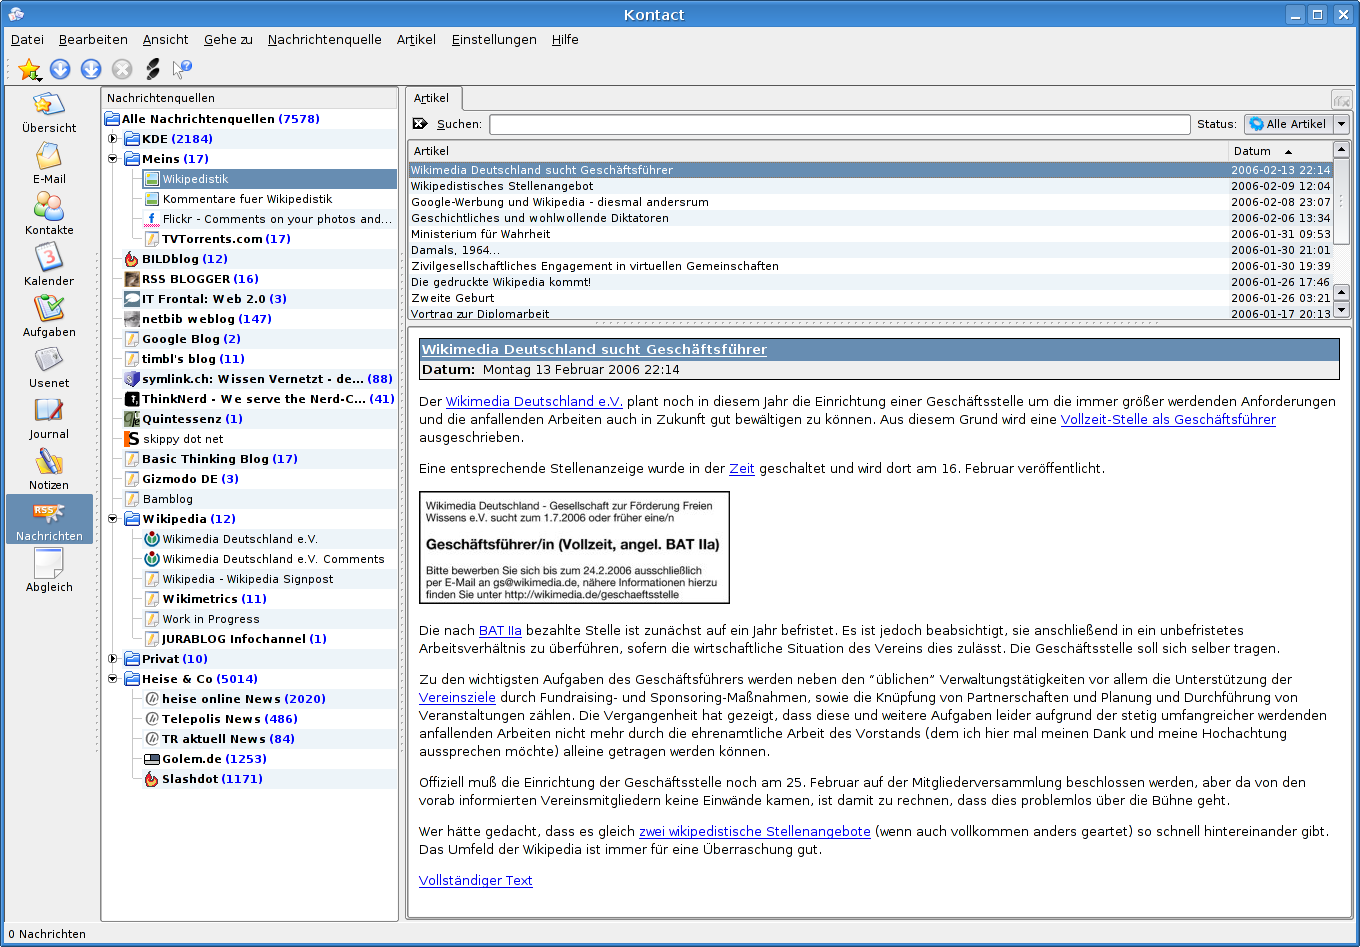The width and height of the screenshot is (1360, 947).
Task: Click the fetch selected feed toolbar icon
Action: [61, 69]
